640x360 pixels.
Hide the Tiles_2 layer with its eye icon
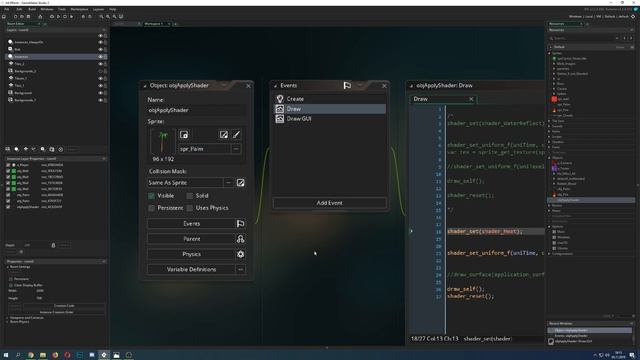(x=100, y=64)
